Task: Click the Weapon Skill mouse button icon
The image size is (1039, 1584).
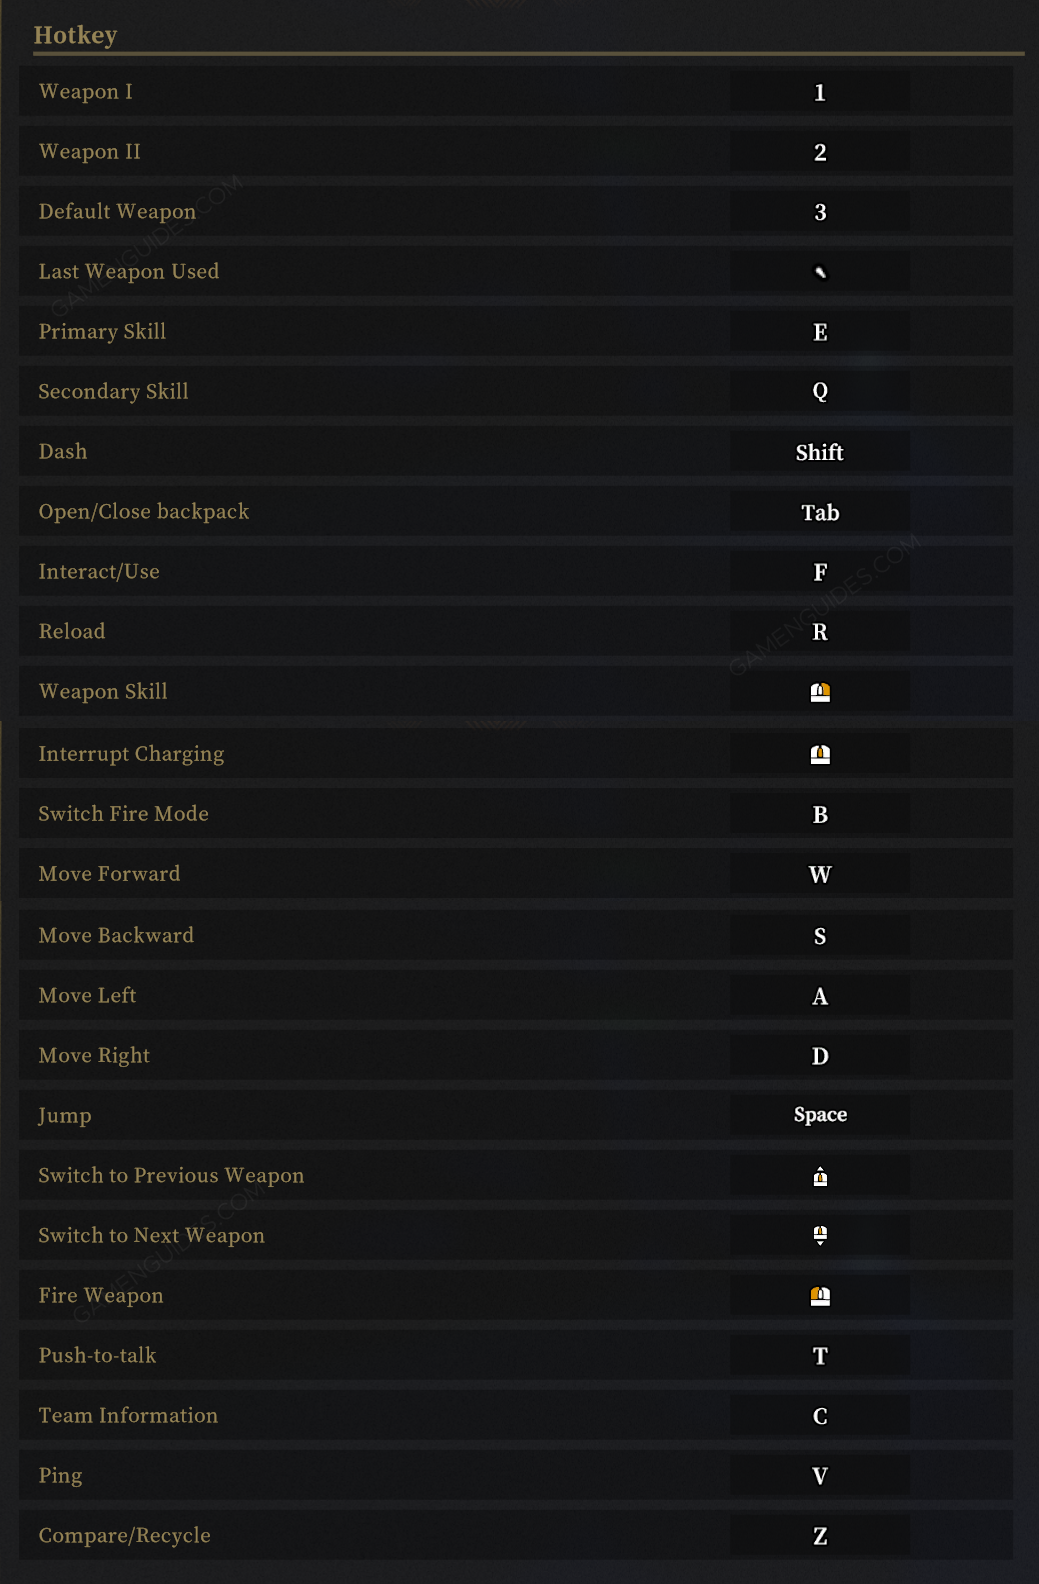Action: point(820,692)
